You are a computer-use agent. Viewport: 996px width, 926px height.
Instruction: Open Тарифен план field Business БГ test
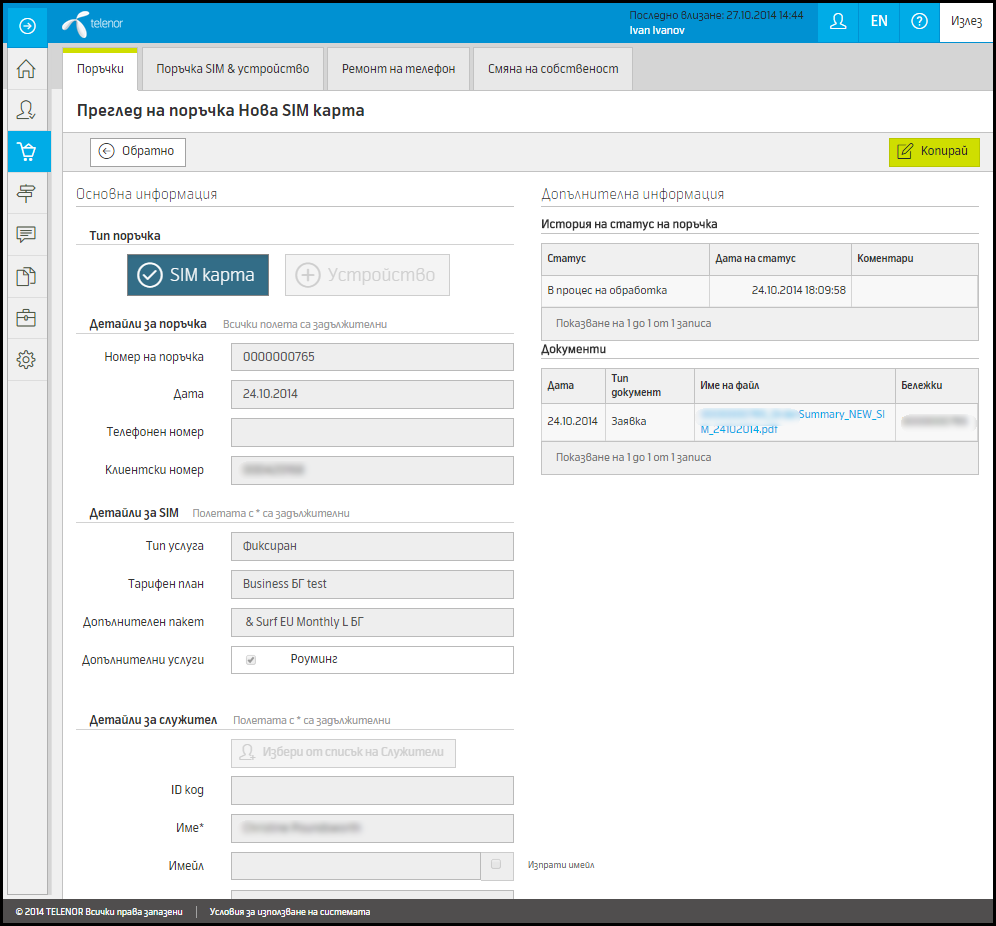[372, 584]
